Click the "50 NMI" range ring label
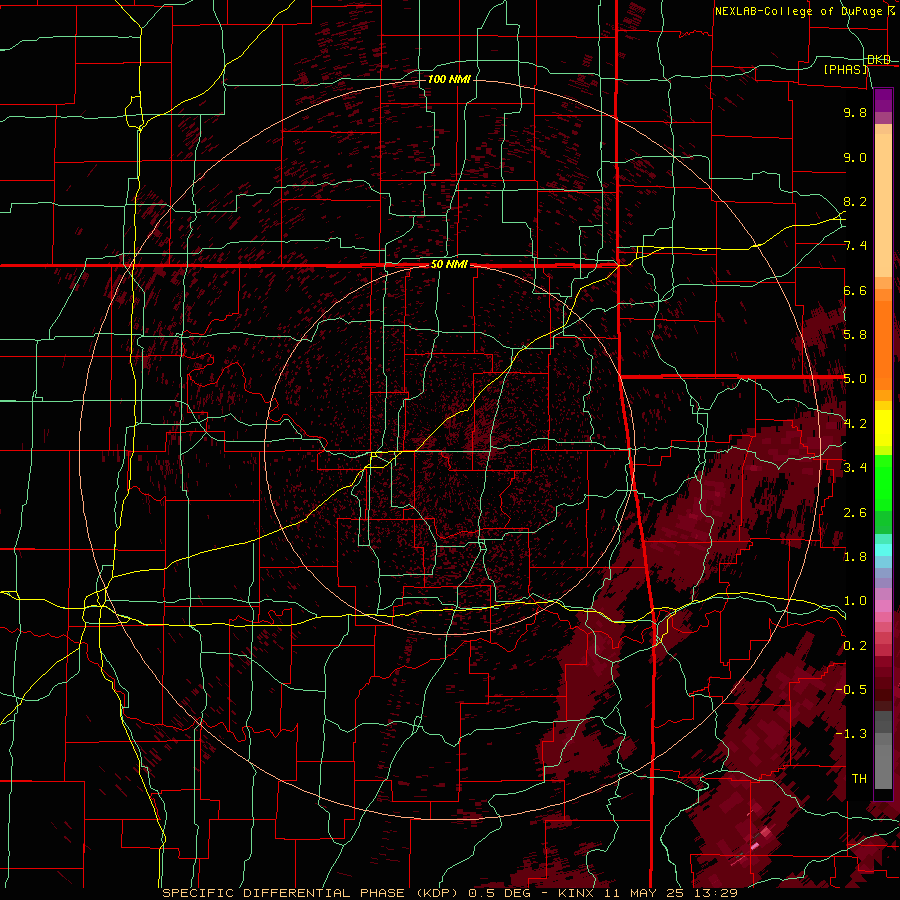This screenshot has width=900, height=900. click(449, 265)
